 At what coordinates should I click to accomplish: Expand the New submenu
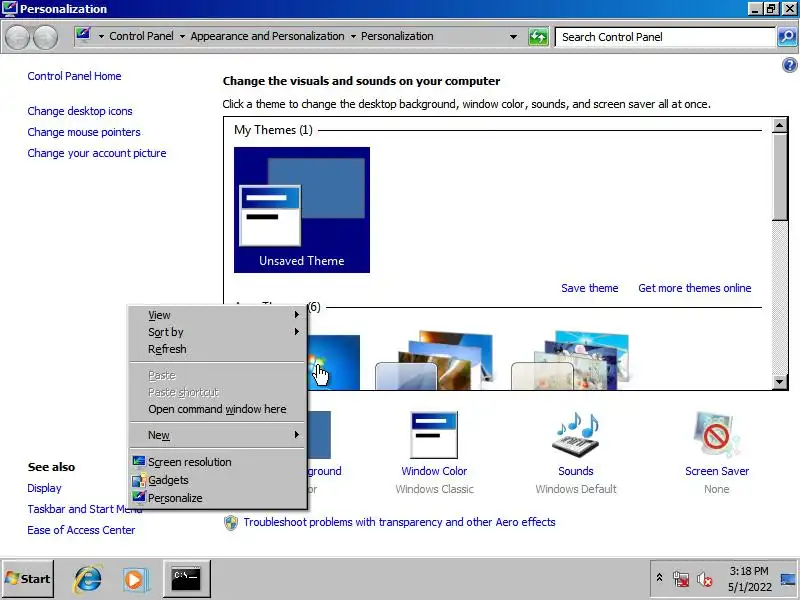tap(218, 435)
